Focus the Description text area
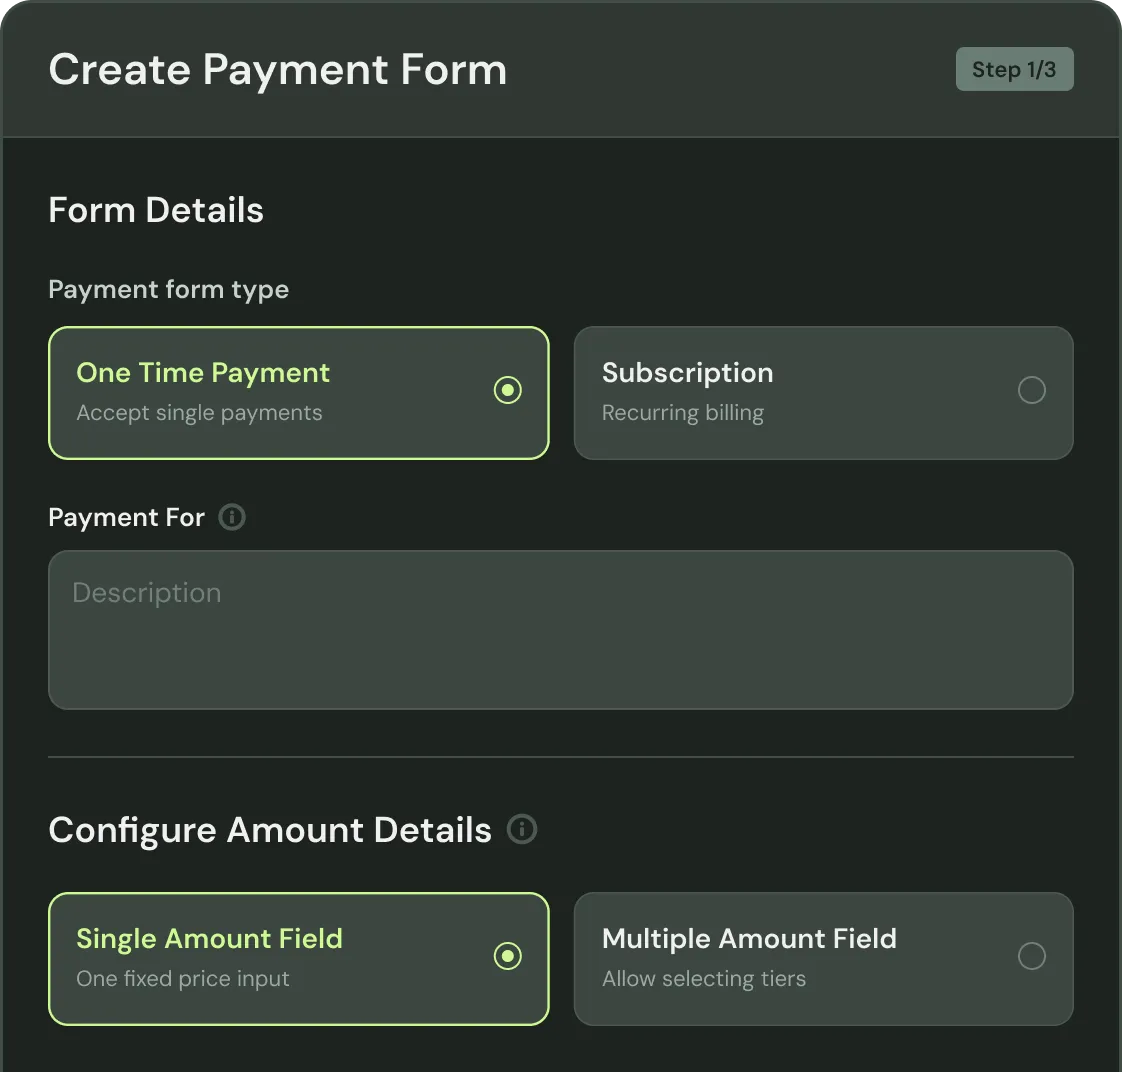This screenshot has width=1122, height=1072. coord(560,630)
